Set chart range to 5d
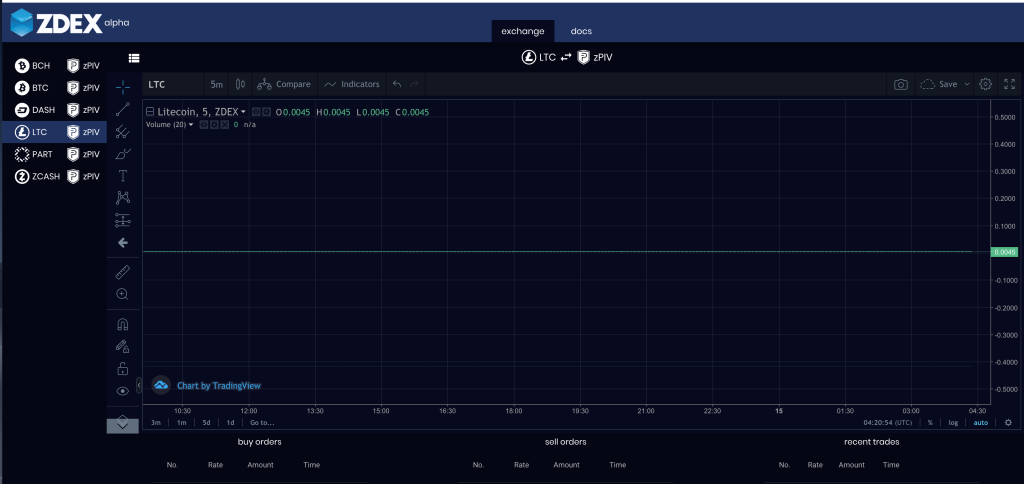1024x484 pixels. pyautogui.click(x=206, y=423)
